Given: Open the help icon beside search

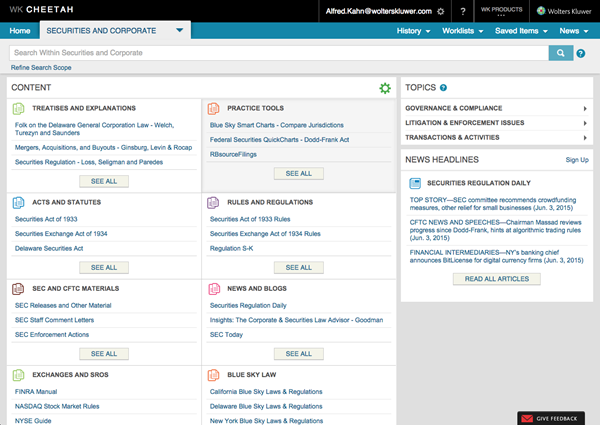Looking at the screenshot, I should coord(581,53).
